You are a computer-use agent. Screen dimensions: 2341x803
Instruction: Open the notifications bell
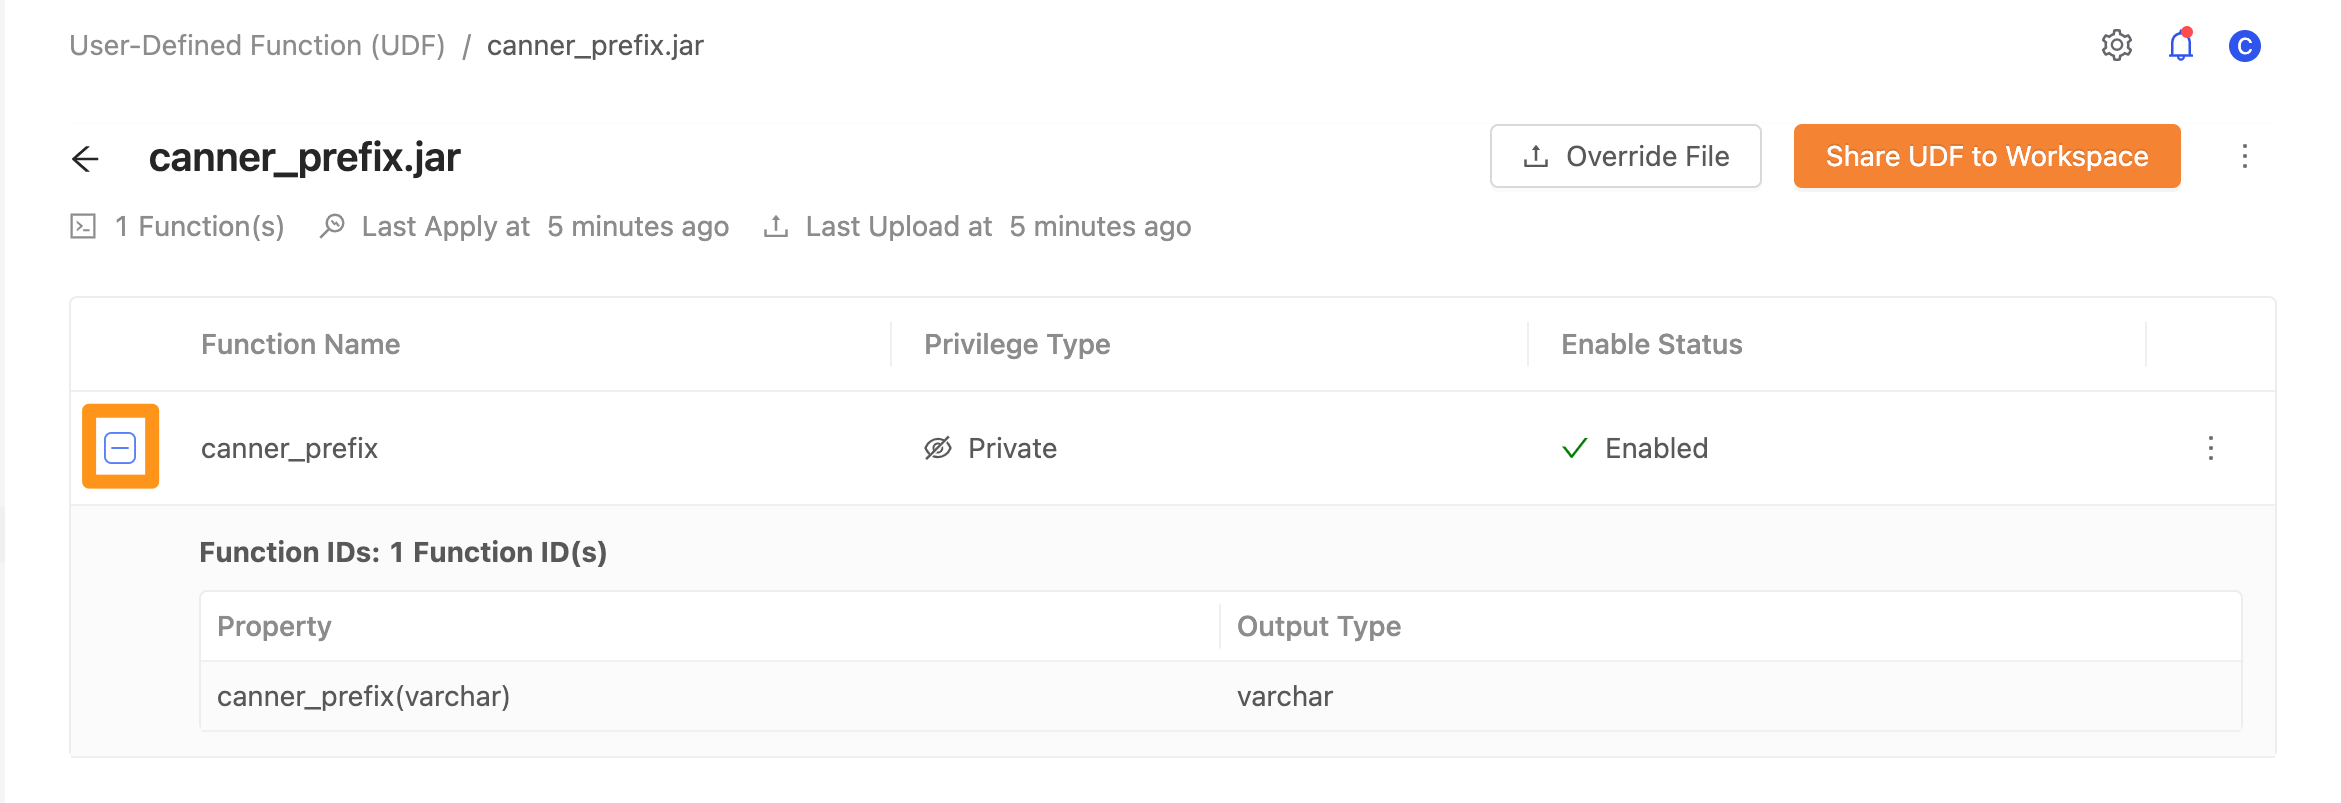(2181, 45)
